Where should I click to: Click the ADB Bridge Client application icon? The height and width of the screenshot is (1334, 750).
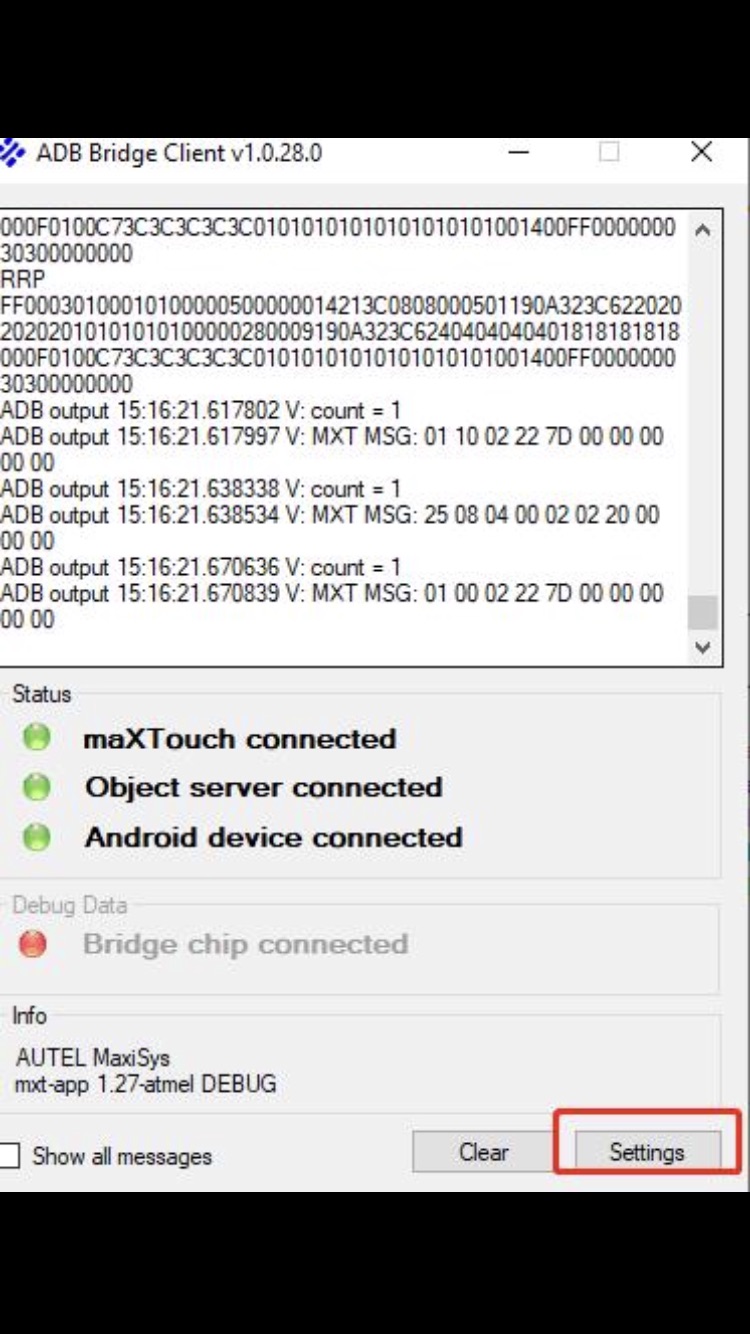click(x=12, y=152)
